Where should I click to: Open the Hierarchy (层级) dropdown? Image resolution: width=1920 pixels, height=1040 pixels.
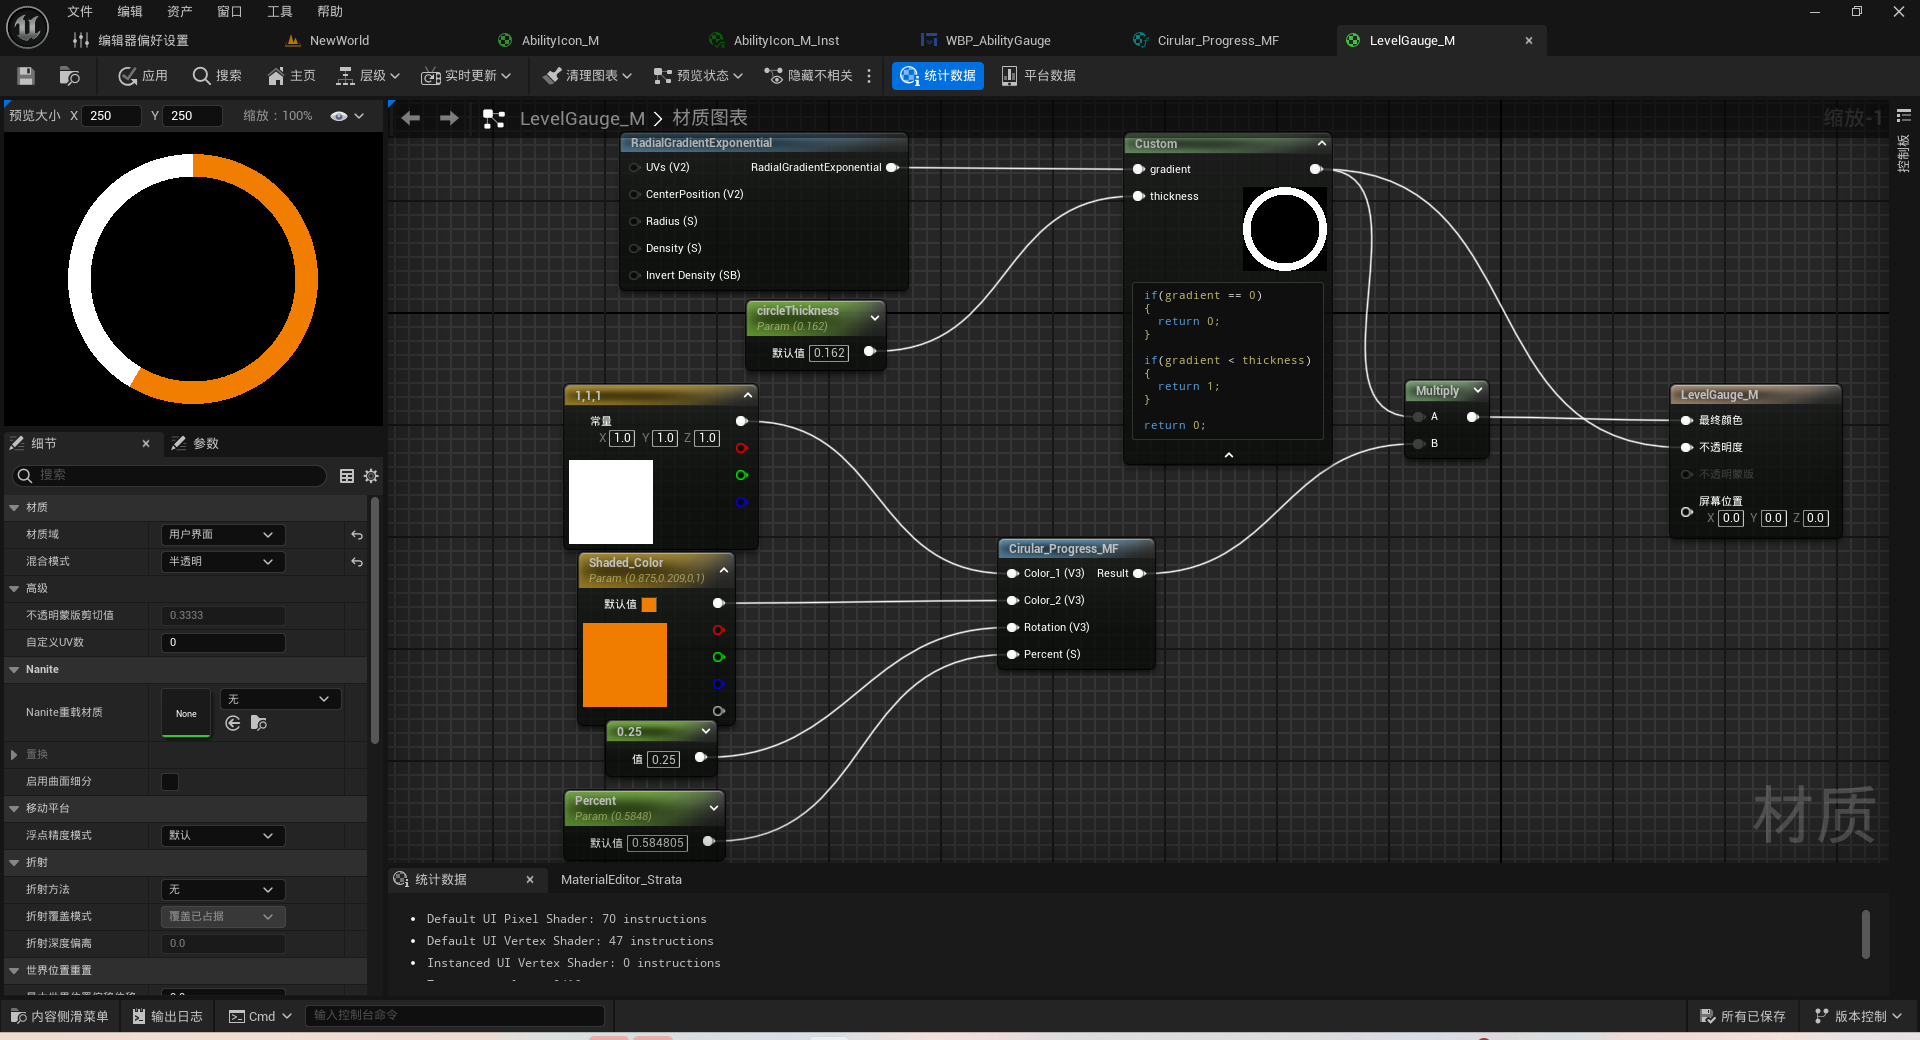pos(368,76)
